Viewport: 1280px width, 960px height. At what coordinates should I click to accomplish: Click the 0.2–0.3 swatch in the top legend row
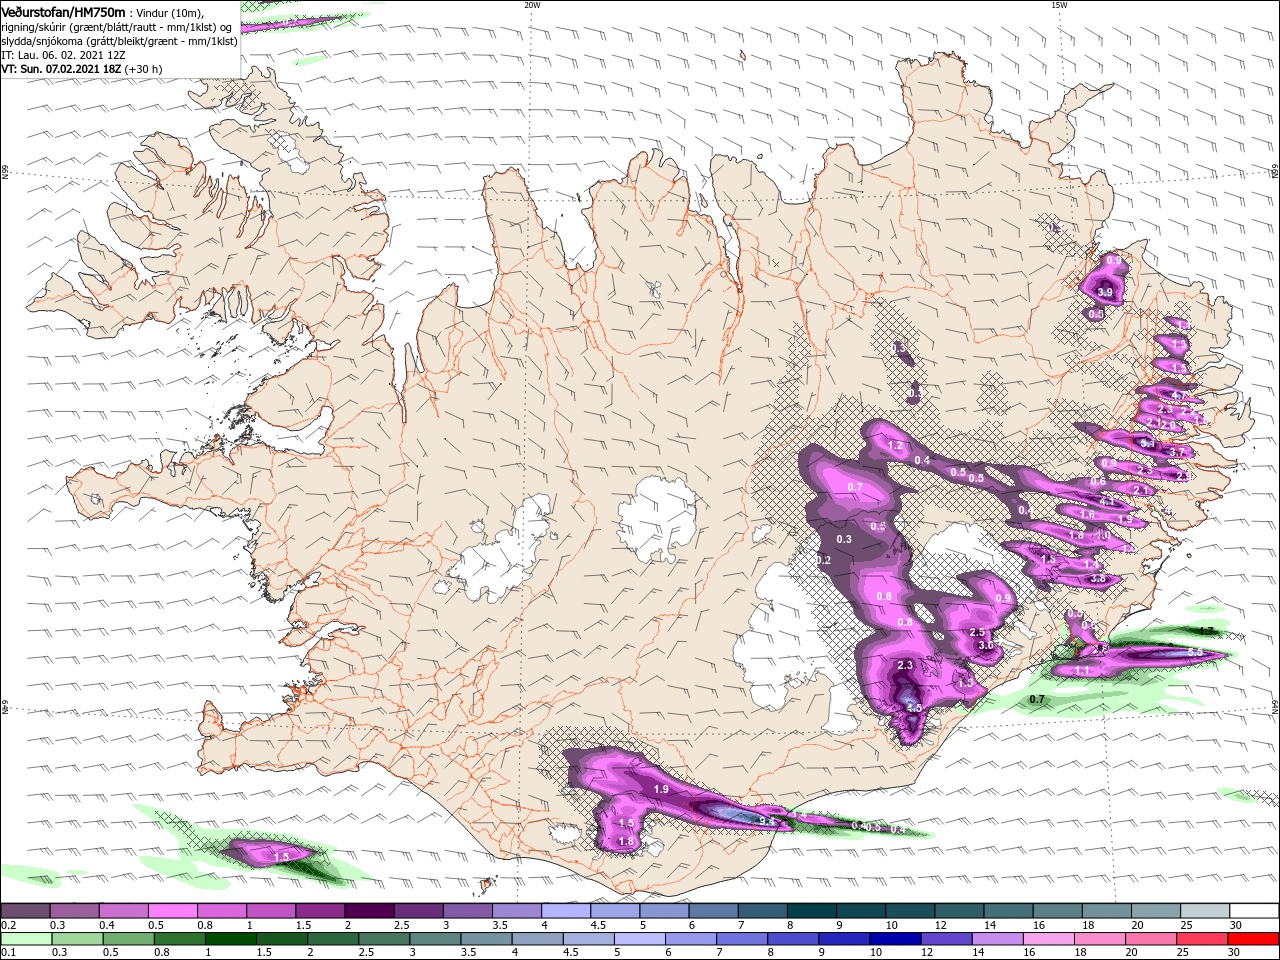click(25, 910)
